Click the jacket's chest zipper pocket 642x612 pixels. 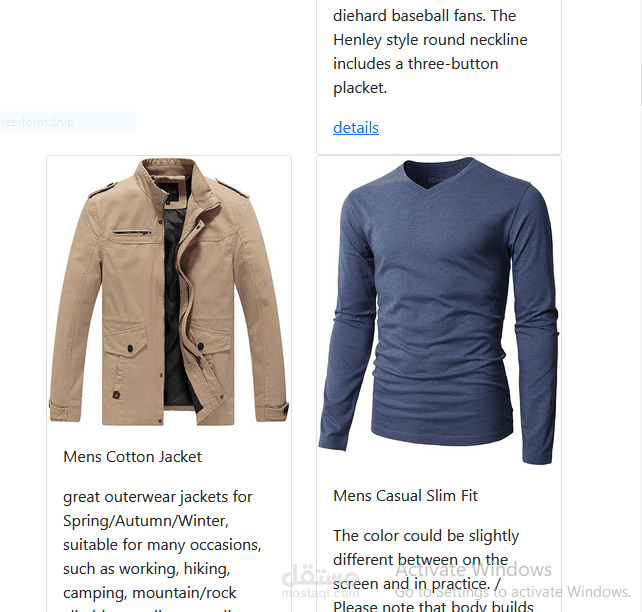point(132,233)
